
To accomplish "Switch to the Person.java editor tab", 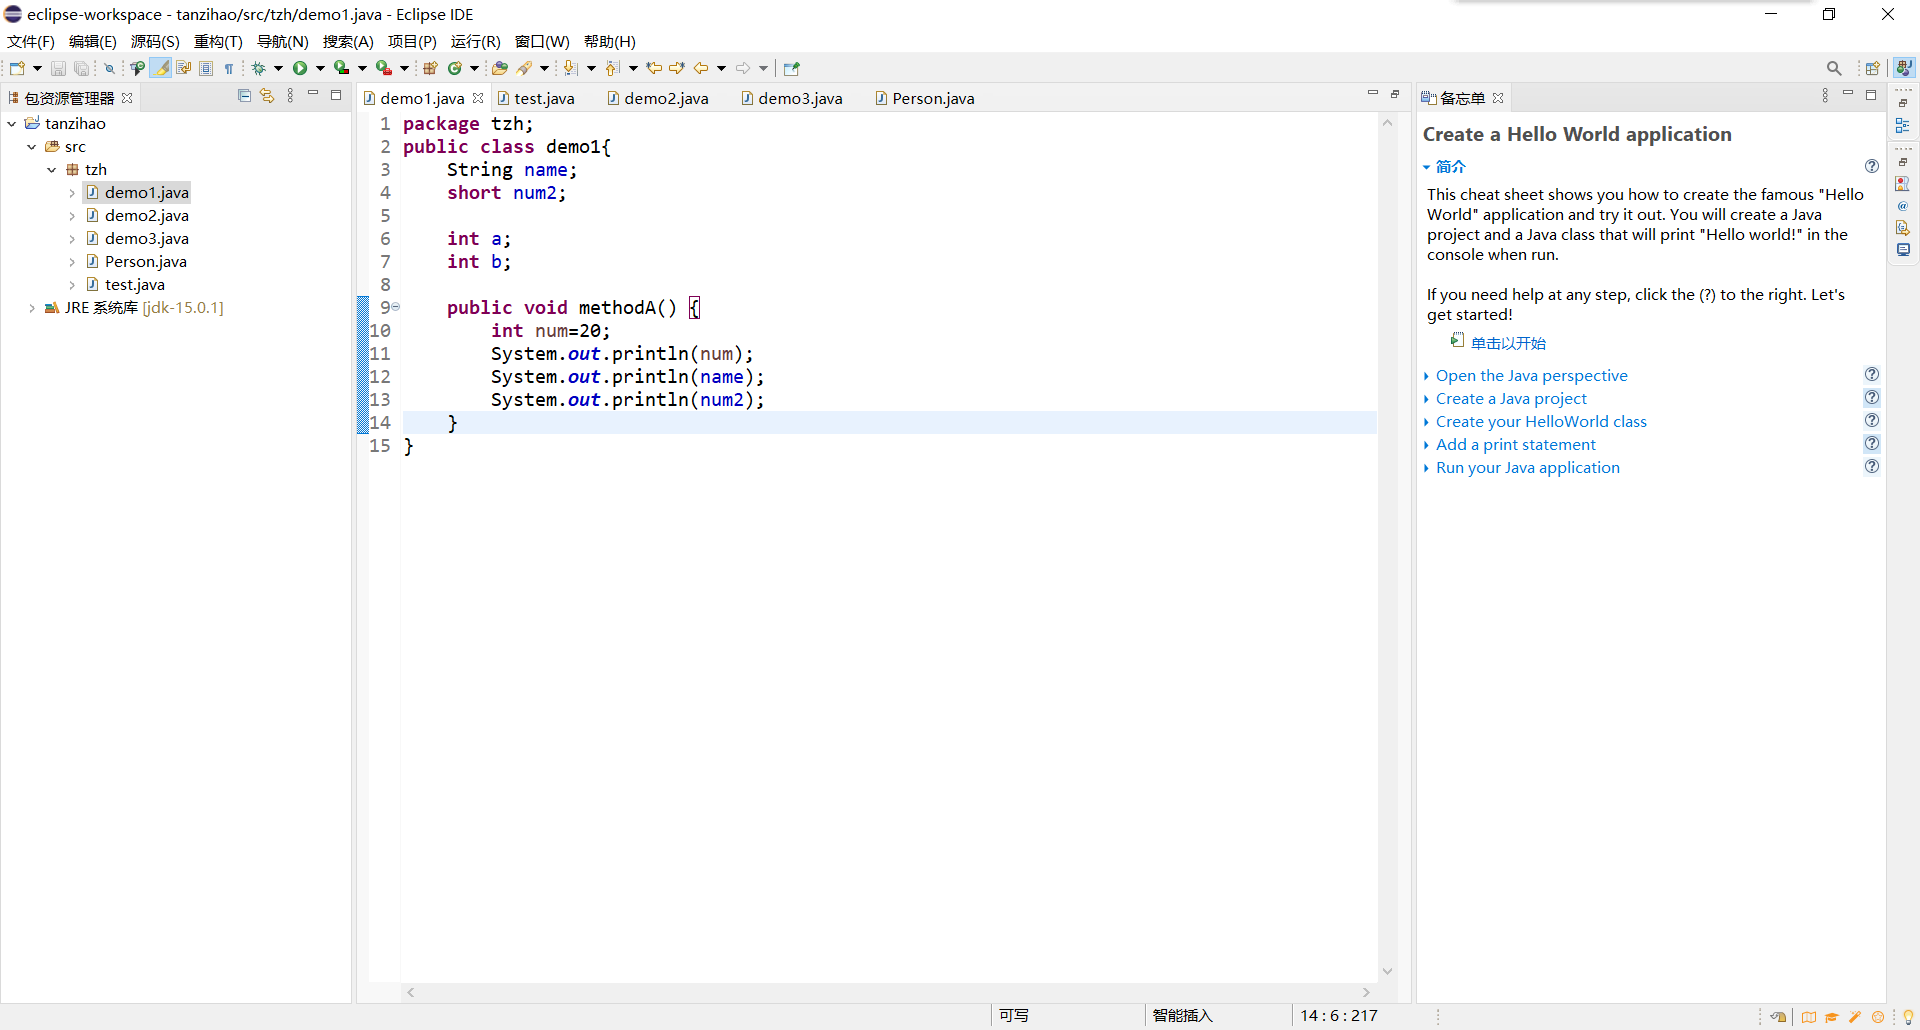I will [x=932, y=98].
